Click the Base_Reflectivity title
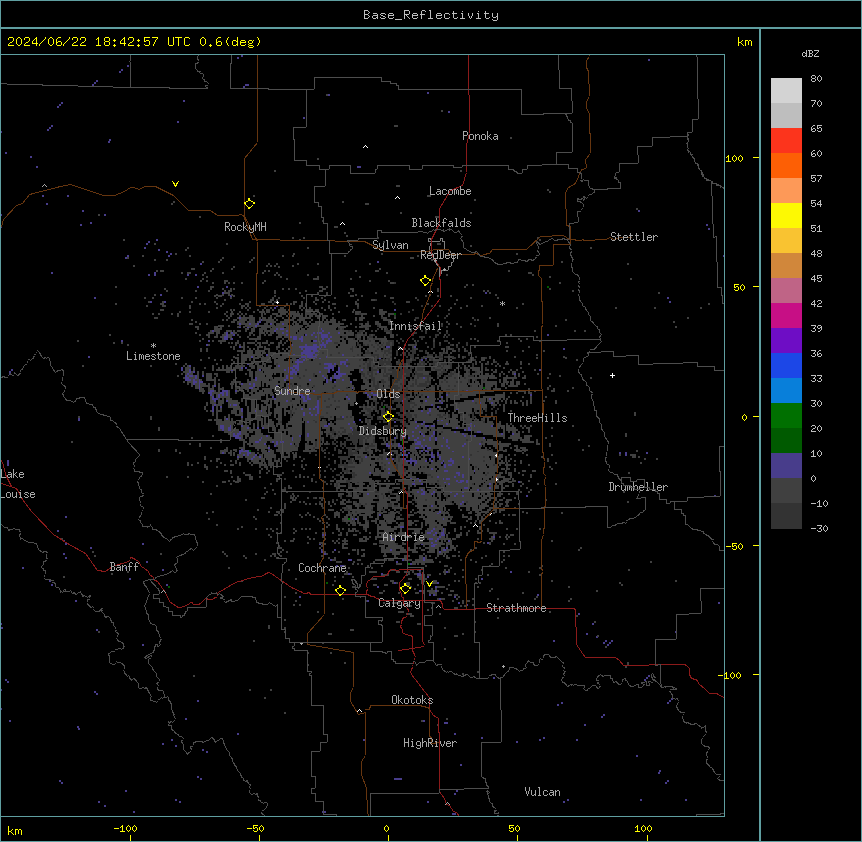 click(x=431, y=15)
